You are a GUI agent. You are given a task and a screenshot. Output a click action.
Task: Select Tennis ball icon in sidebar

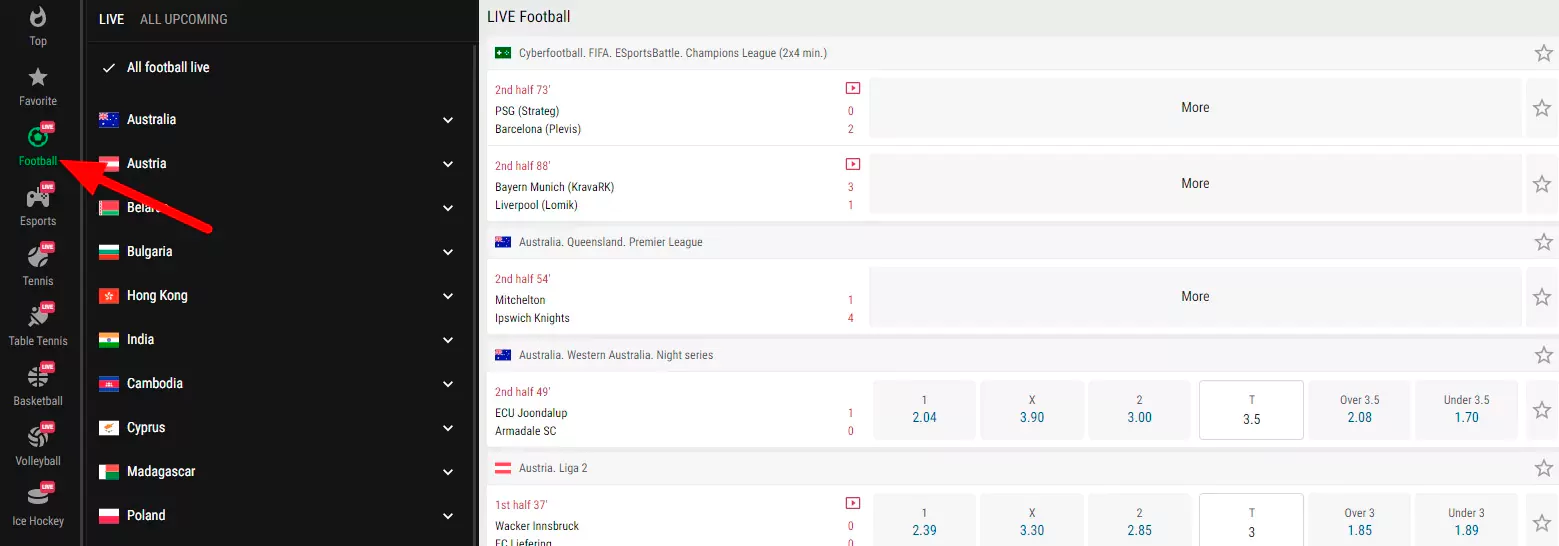pyautogui.click(x=38, y=257)
